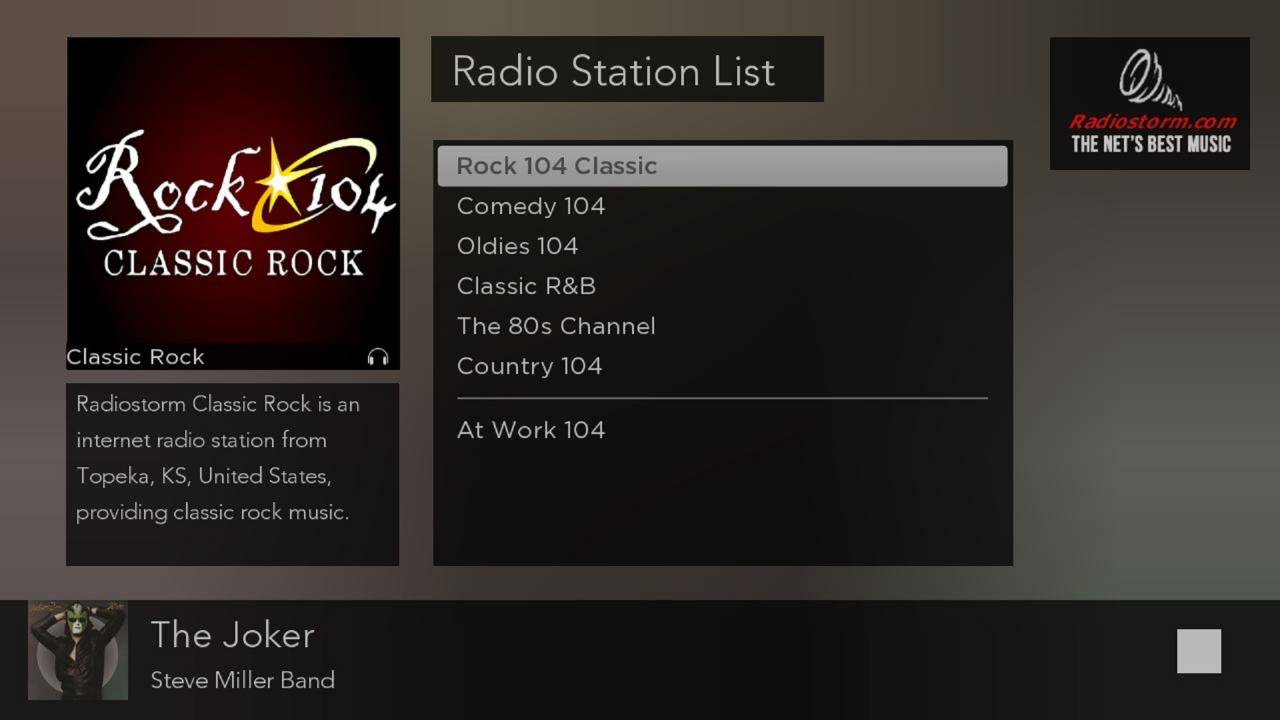Select the Oldies 104 station
This screenshot has width=1280, height=720.
pos(517,246)
